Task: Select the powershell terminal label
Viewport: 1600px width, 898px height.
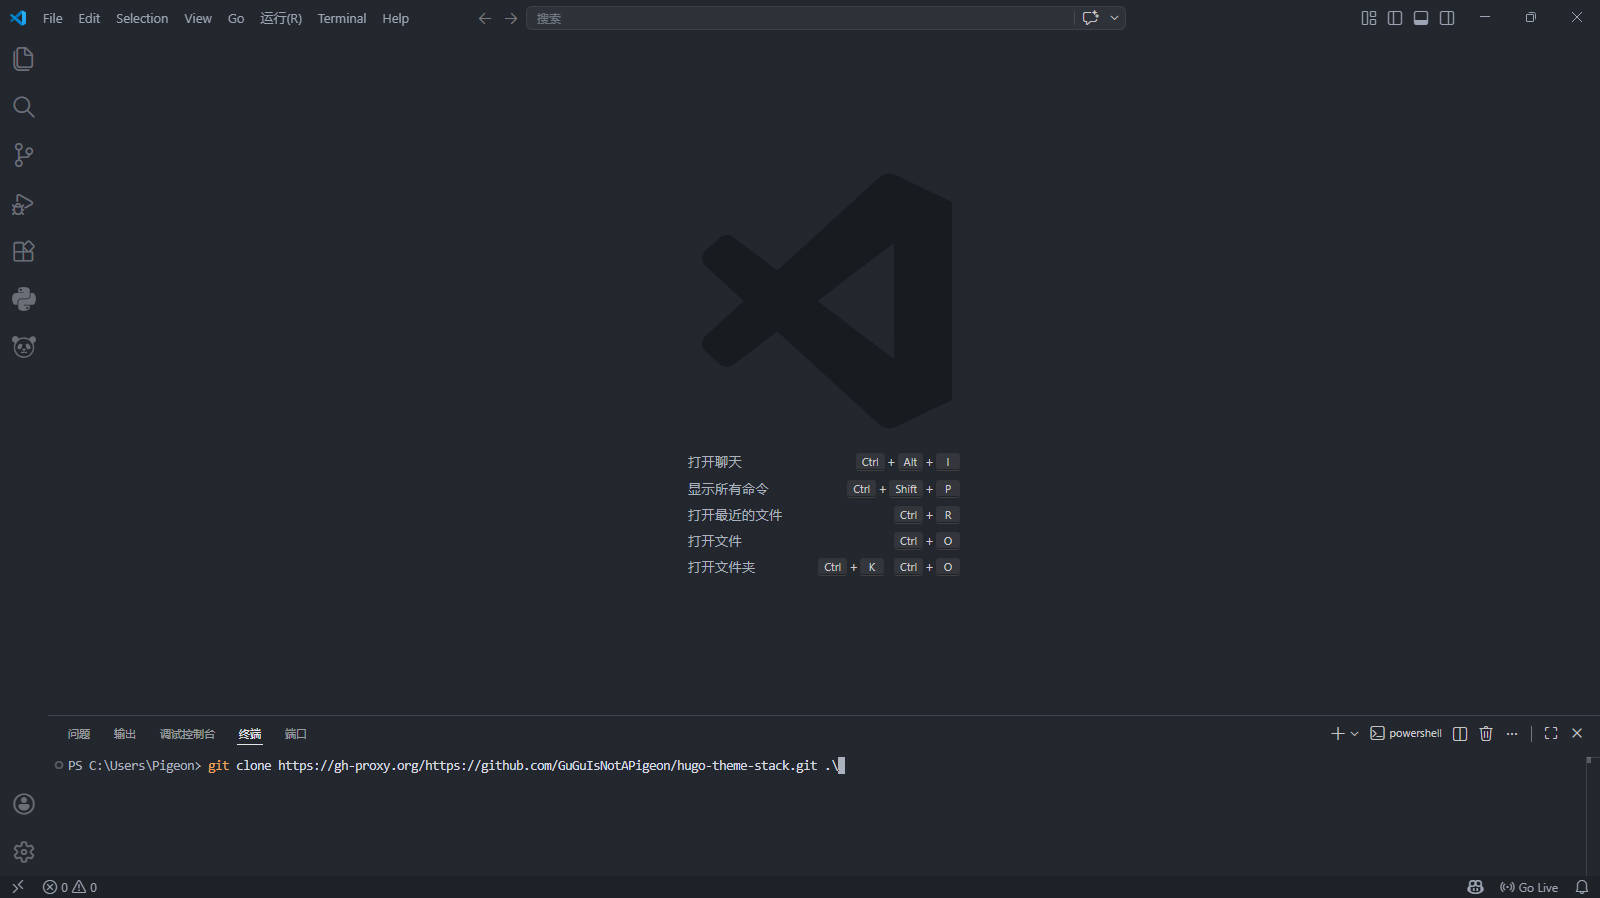Action: tap(1406, 734)
